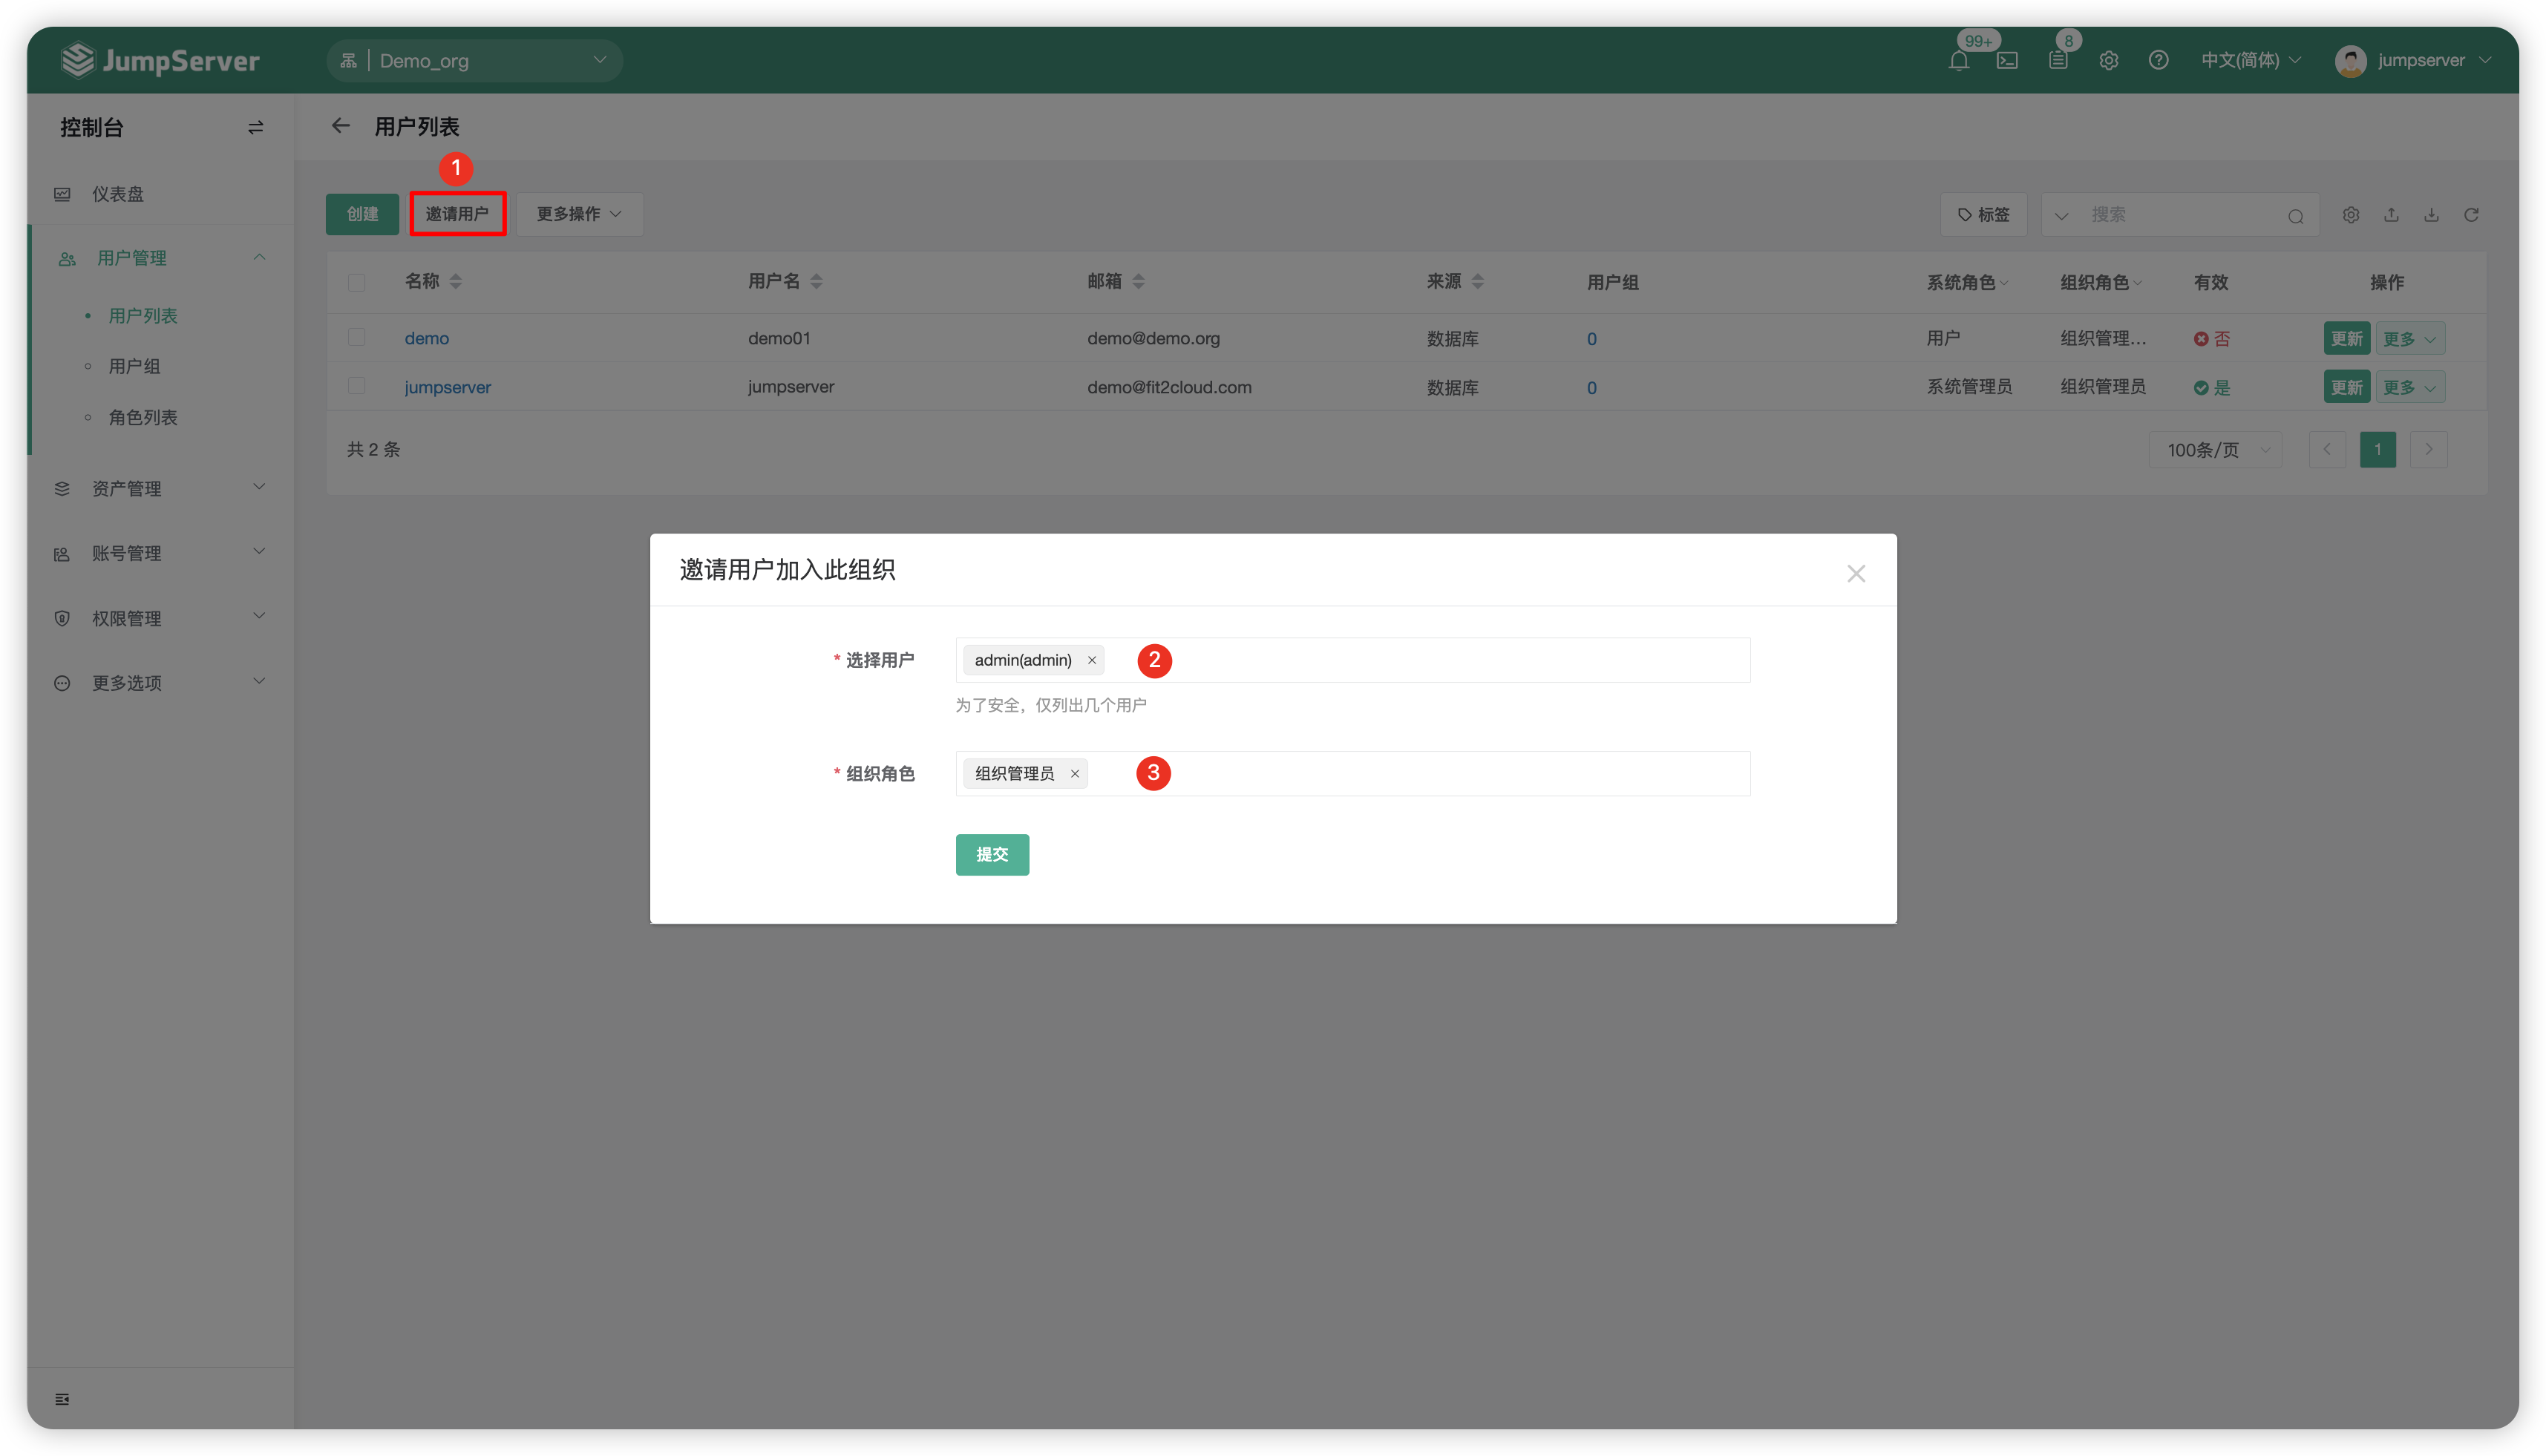
Task: Check the demo row checkbox
Action: (356, 338)
